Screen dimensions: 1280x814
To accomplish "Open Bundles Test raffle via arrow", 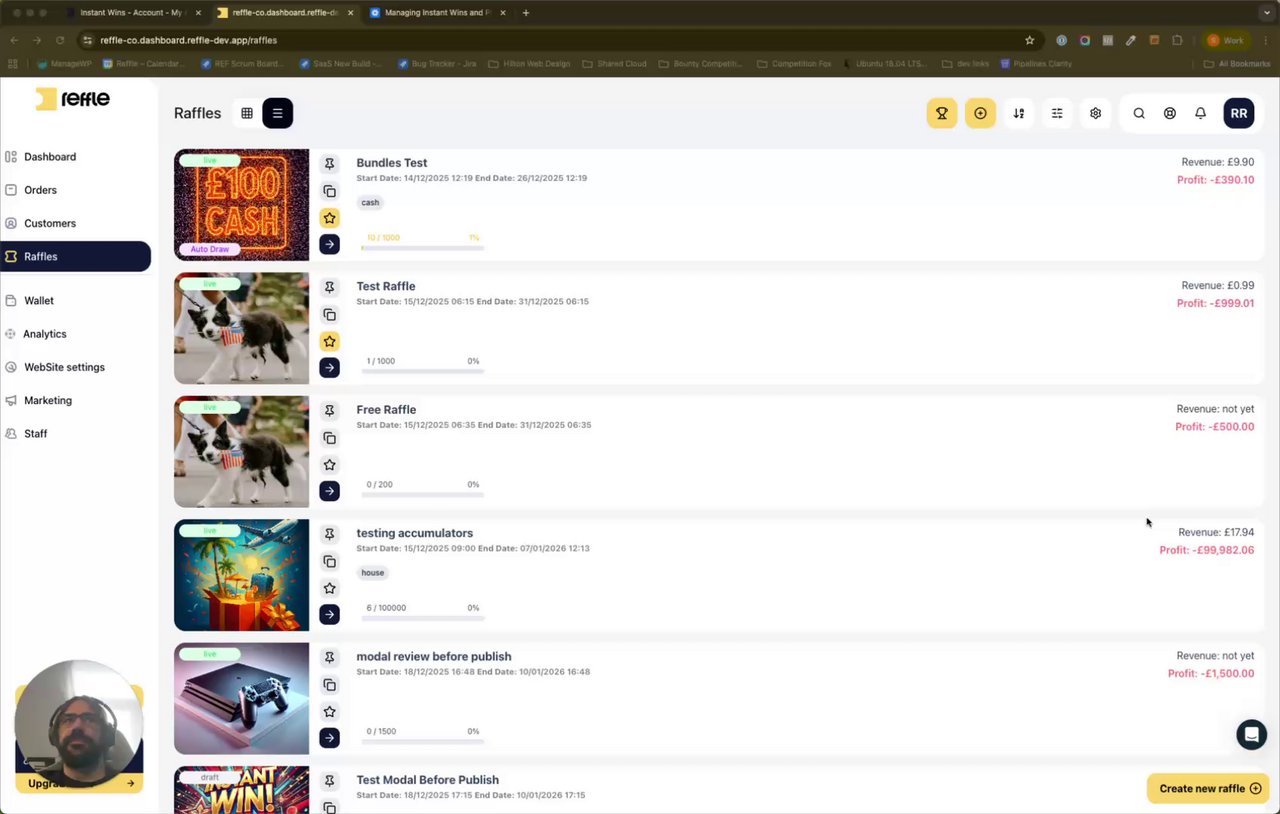I will click(x=329, y=244).
